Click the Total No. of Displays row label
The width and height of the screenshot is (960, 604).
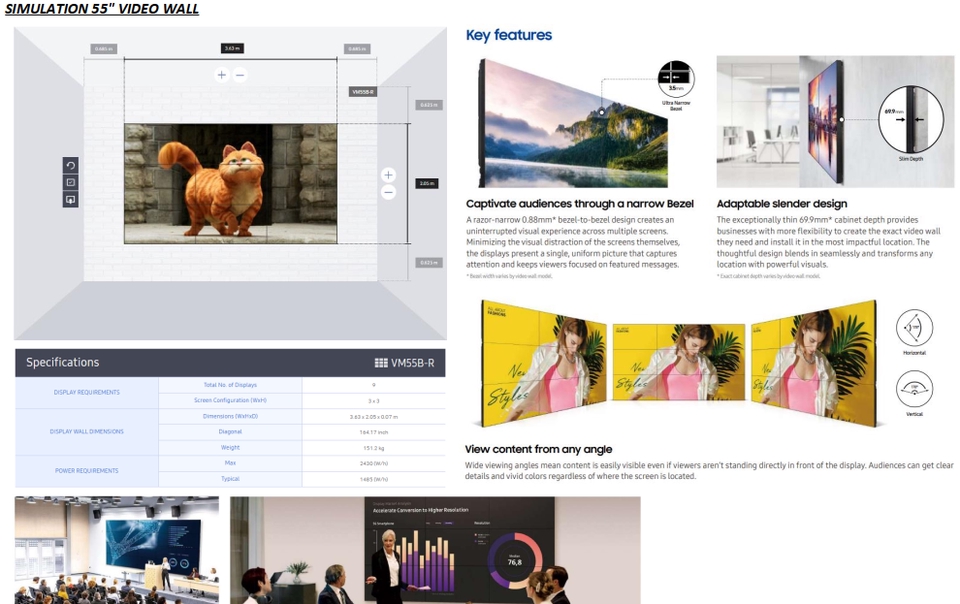230,385
